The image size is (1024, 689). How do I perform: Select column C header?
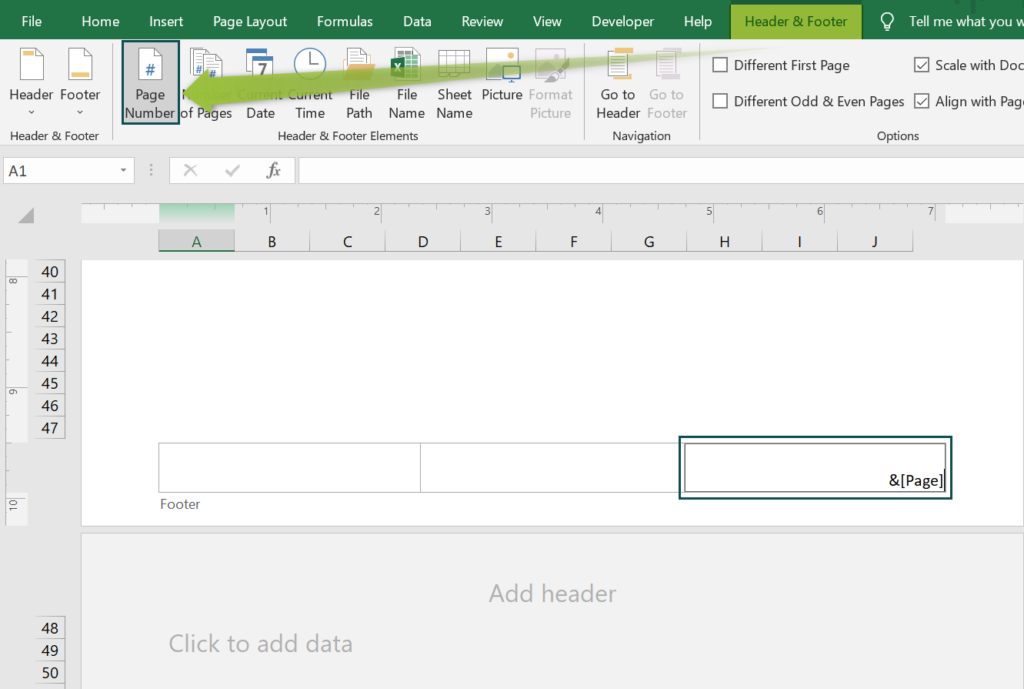click(347, 242)
